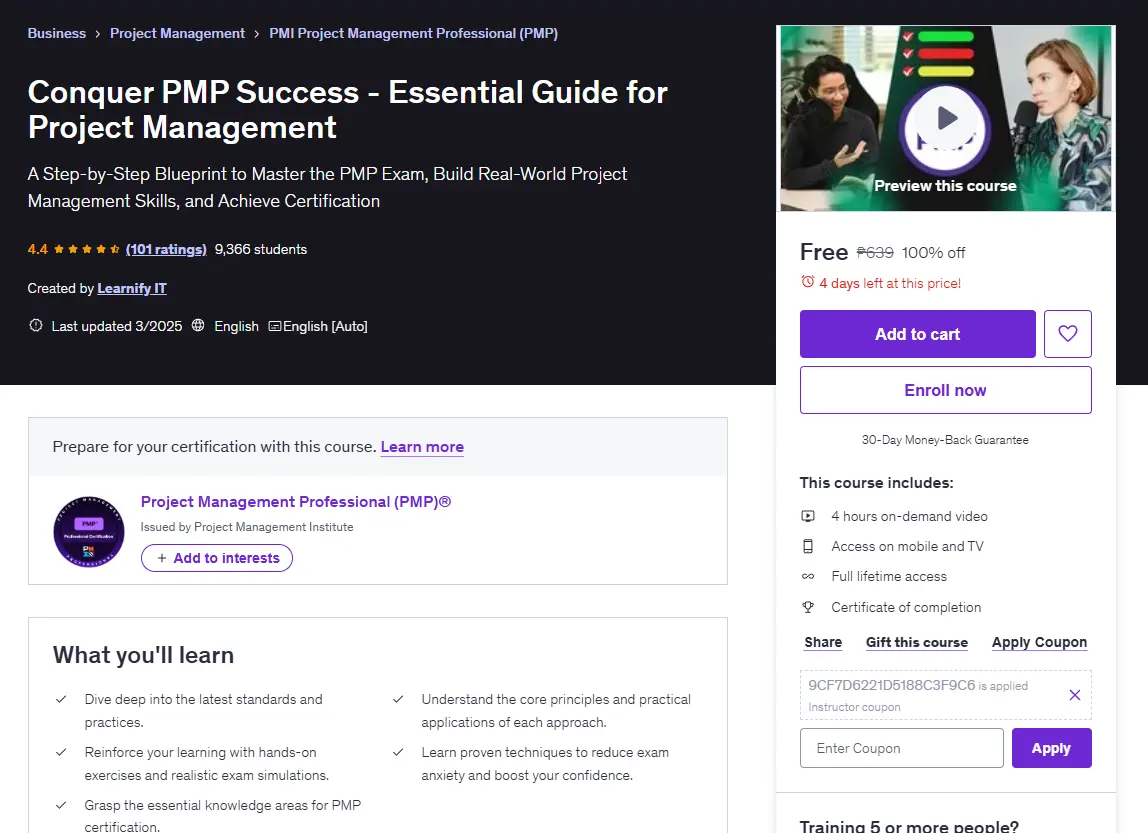
Task: Click the PMP certification badge image
Action: point(89,531)
